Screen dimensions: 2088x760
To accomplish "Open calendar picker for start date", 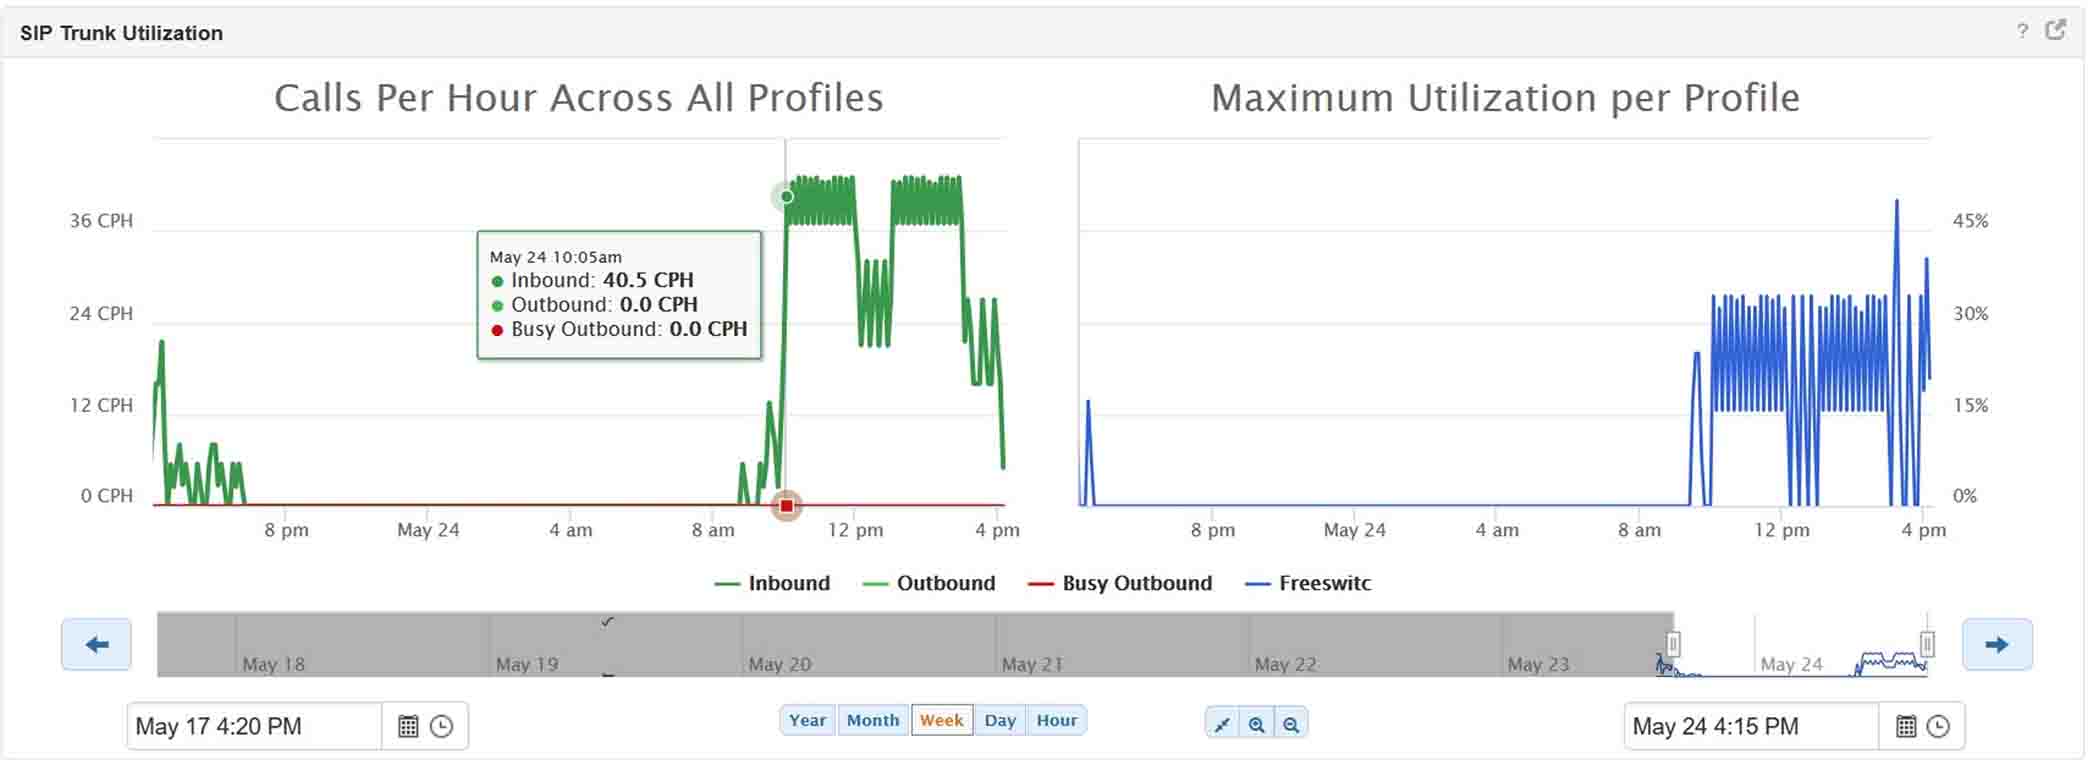I will click(x=408, y=726).
